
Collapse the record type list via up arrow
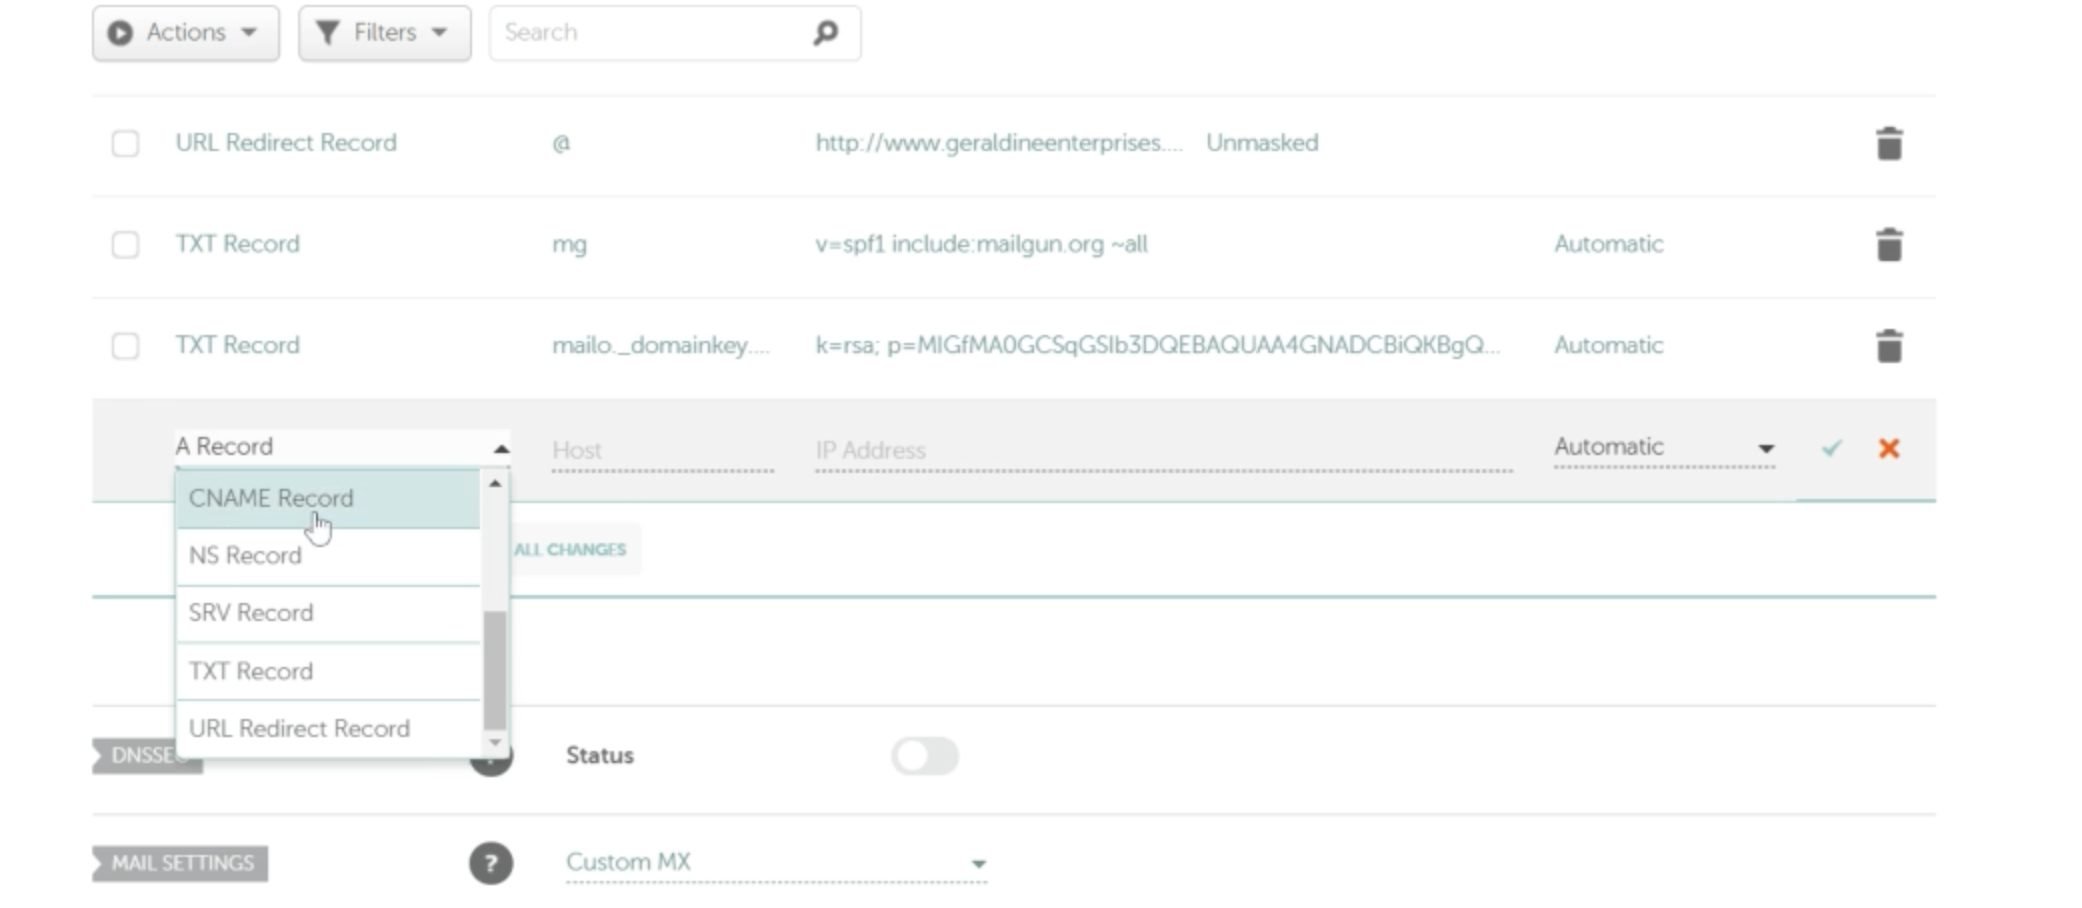click(498, 446)
